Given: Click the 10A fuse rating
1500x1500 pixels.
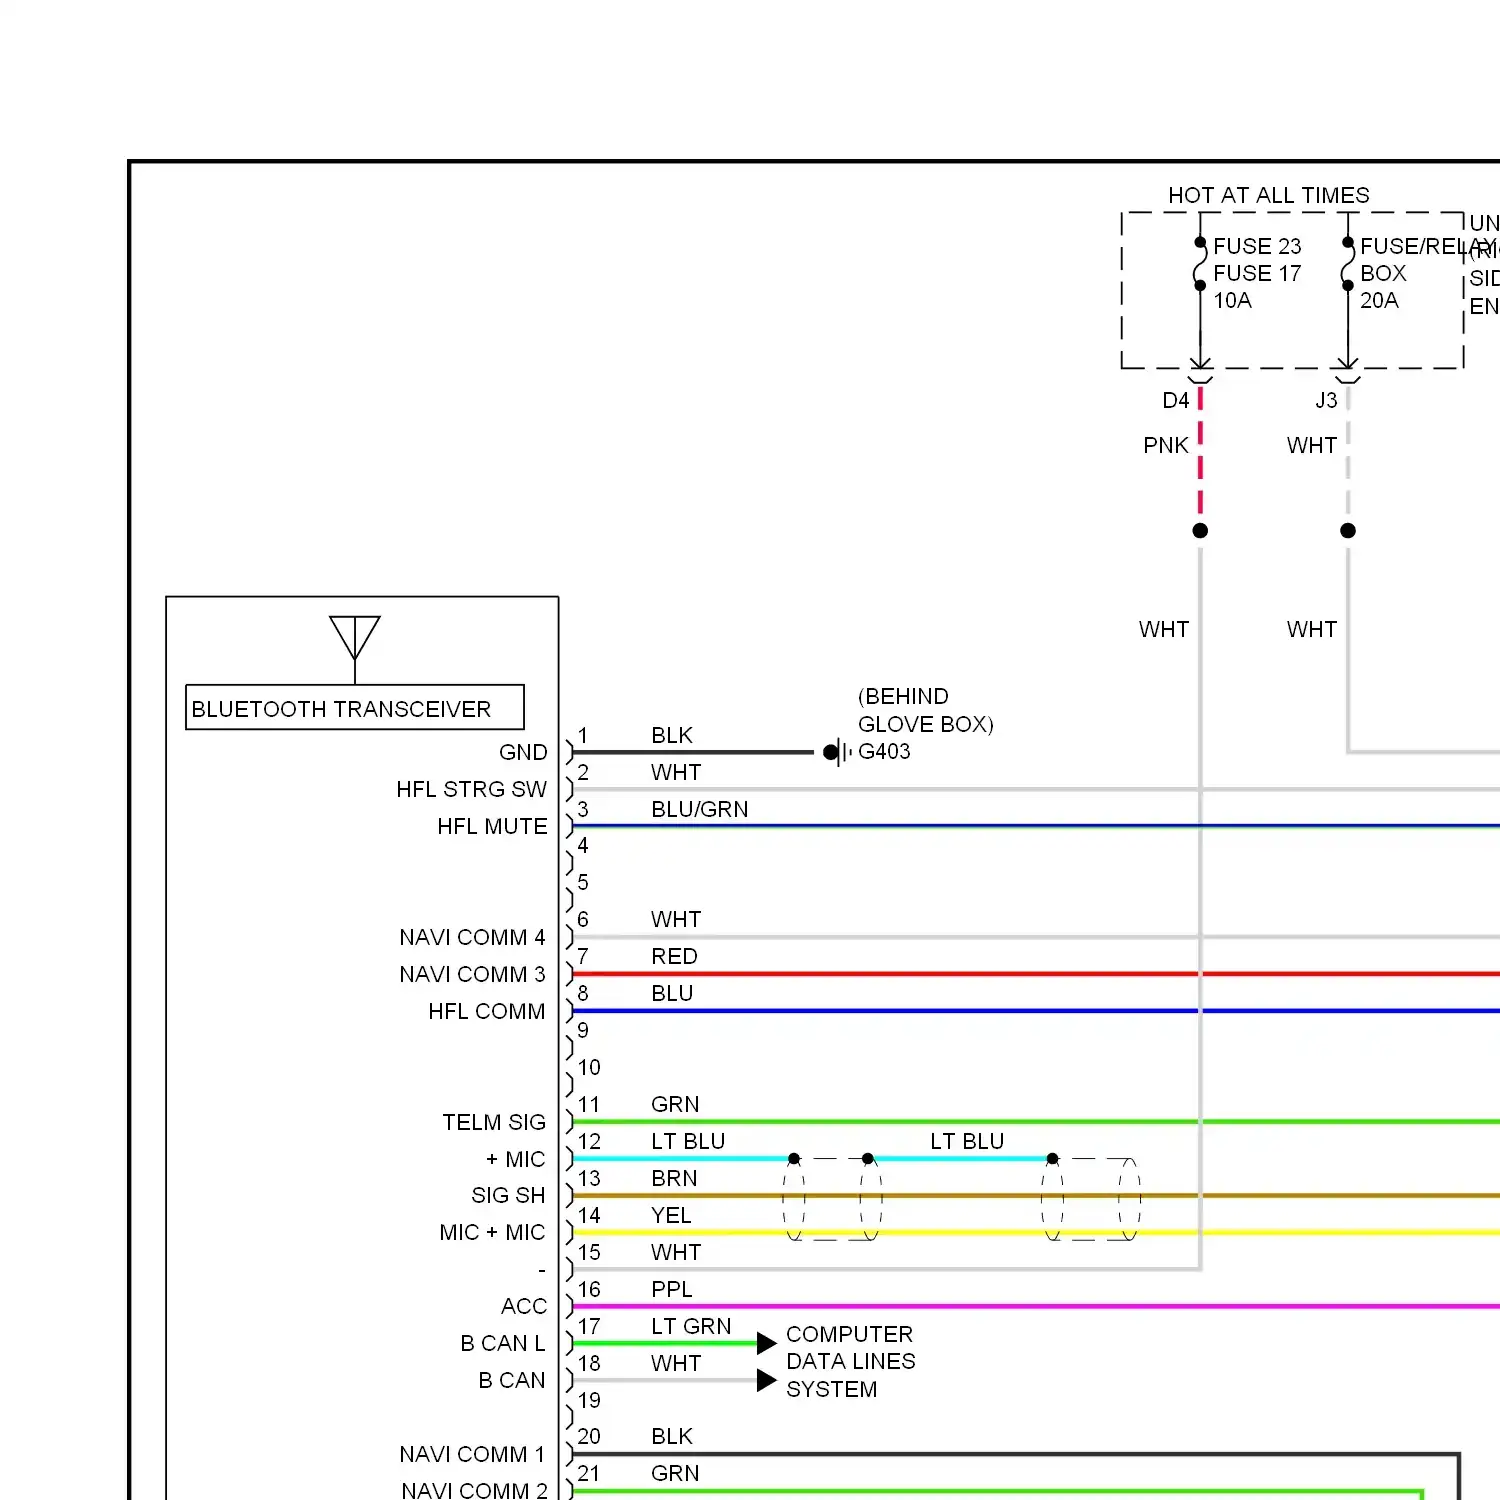Looking at the screenshot, I should [x=1232, y=300].
